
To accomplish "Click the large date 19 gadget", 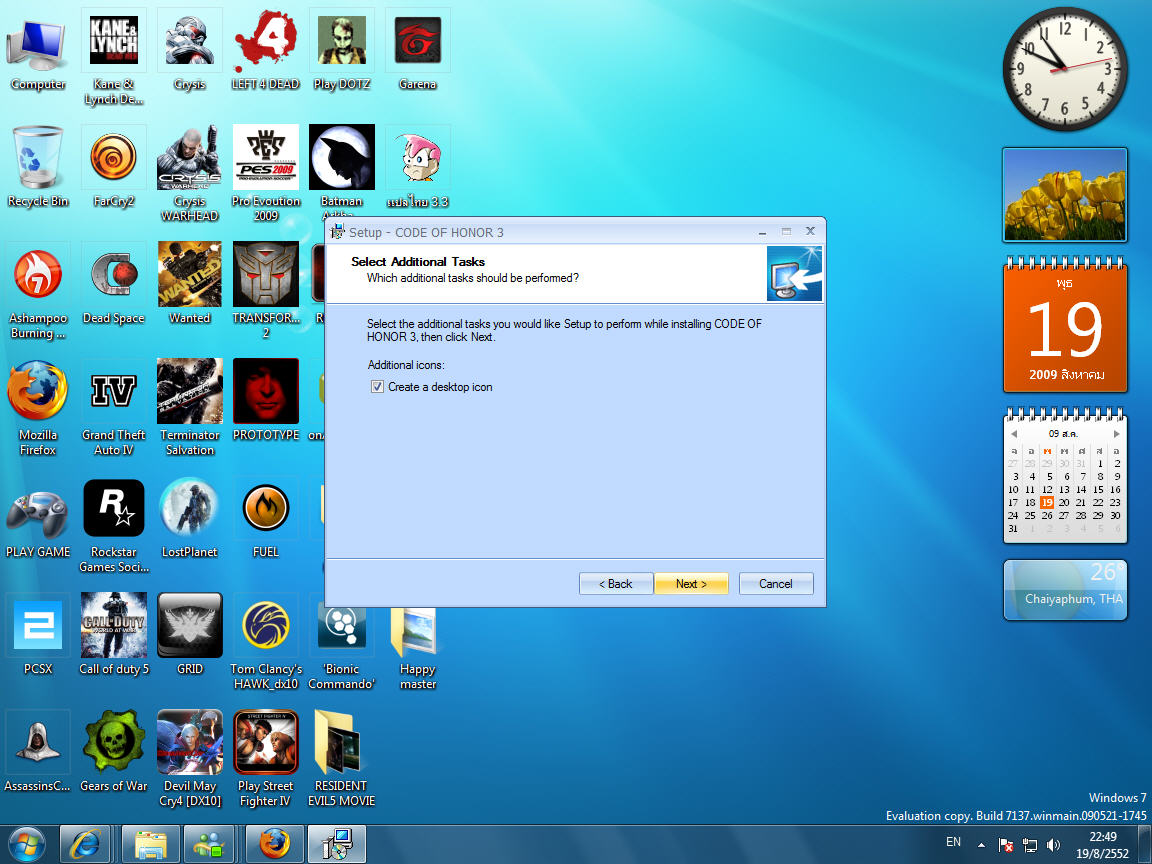I will click(1065, 324).
